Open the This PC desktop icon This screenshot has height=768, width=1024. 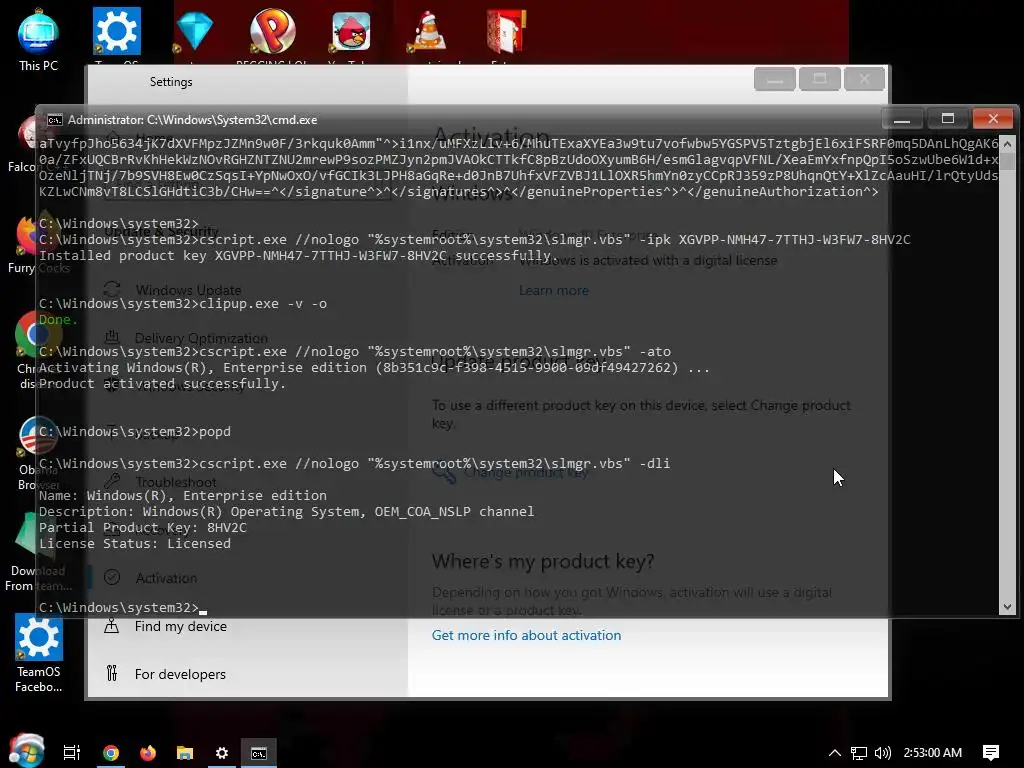[x=38, y=40]
